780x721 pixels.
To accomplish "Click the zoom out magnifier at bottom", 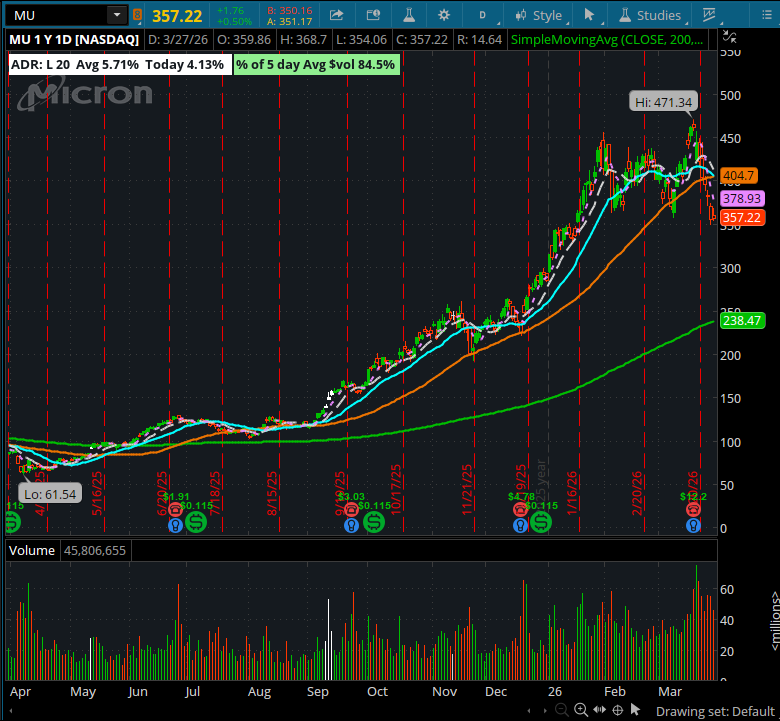I will [x=561, y=710].
